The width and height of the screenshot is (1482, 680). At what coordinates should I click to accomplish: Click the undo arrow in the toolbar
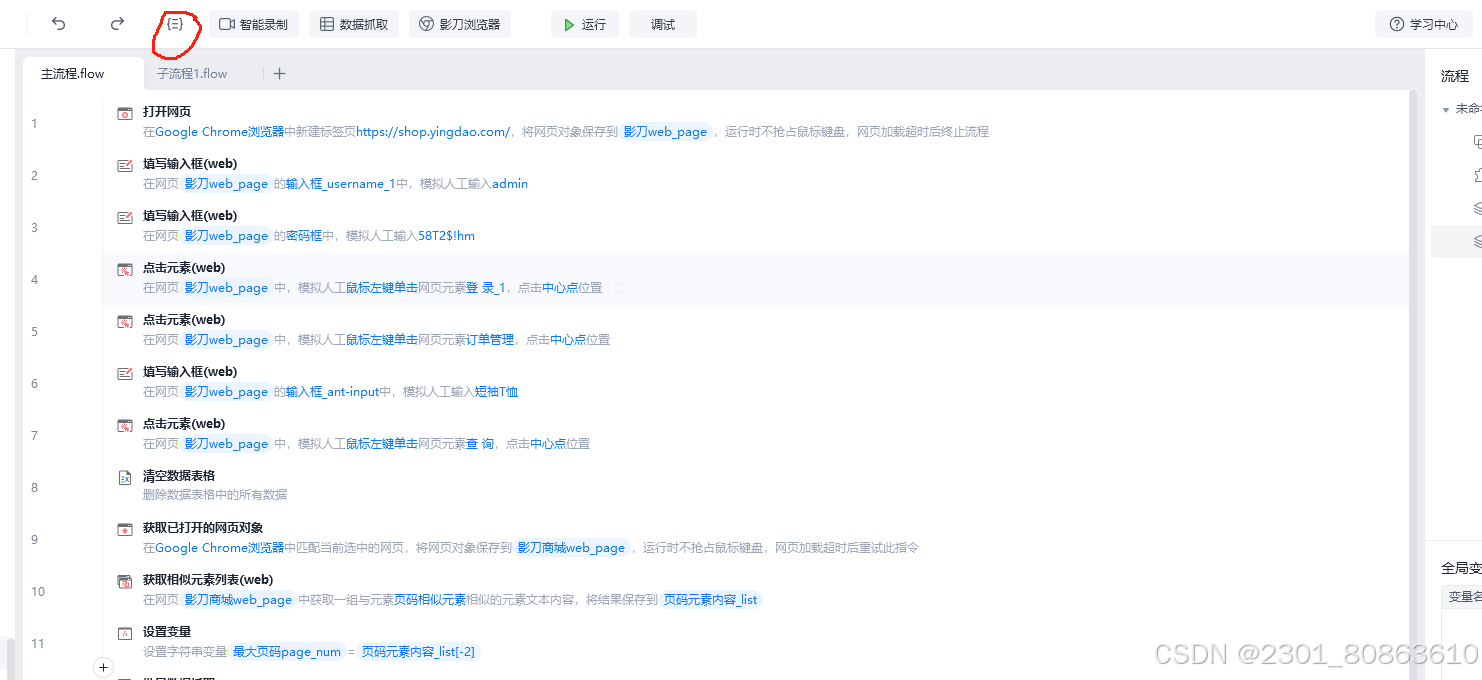59,24
